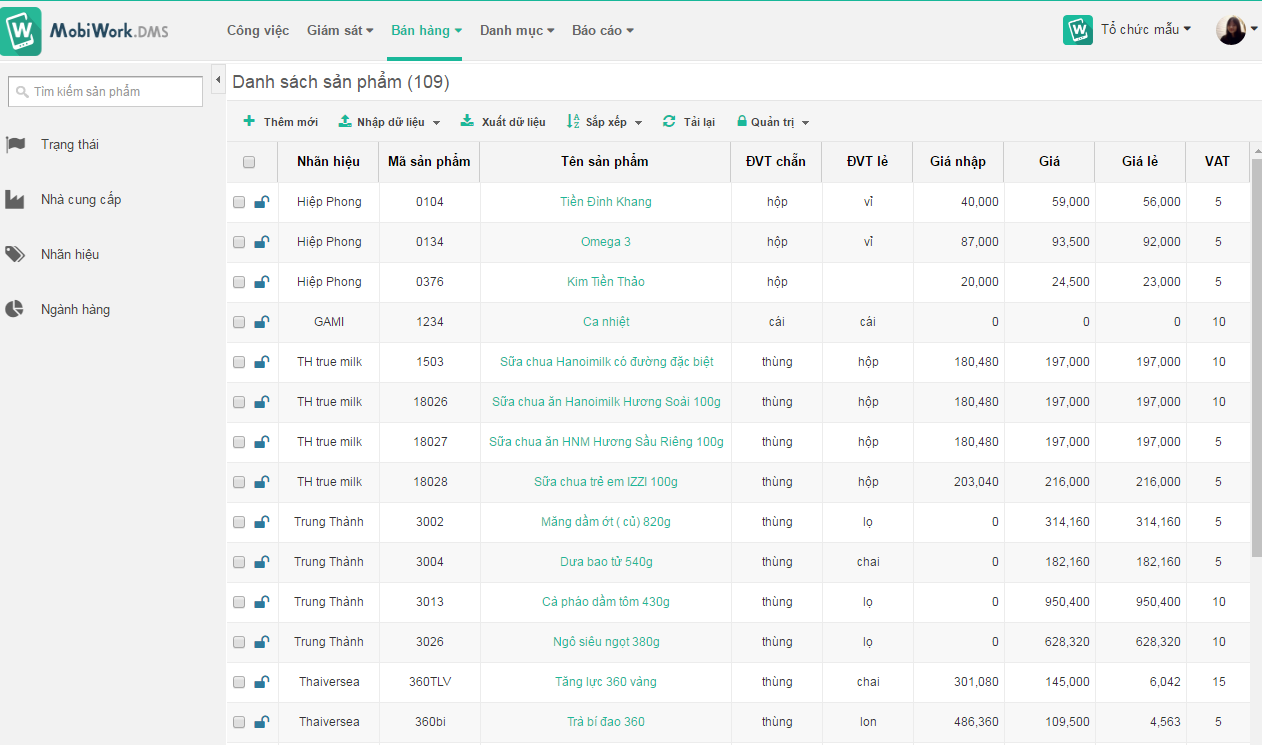Click the lock icon in row 1503
The width and height of the screenshot is (1262, 745).
pyautogui.click(x=261, y=362)
